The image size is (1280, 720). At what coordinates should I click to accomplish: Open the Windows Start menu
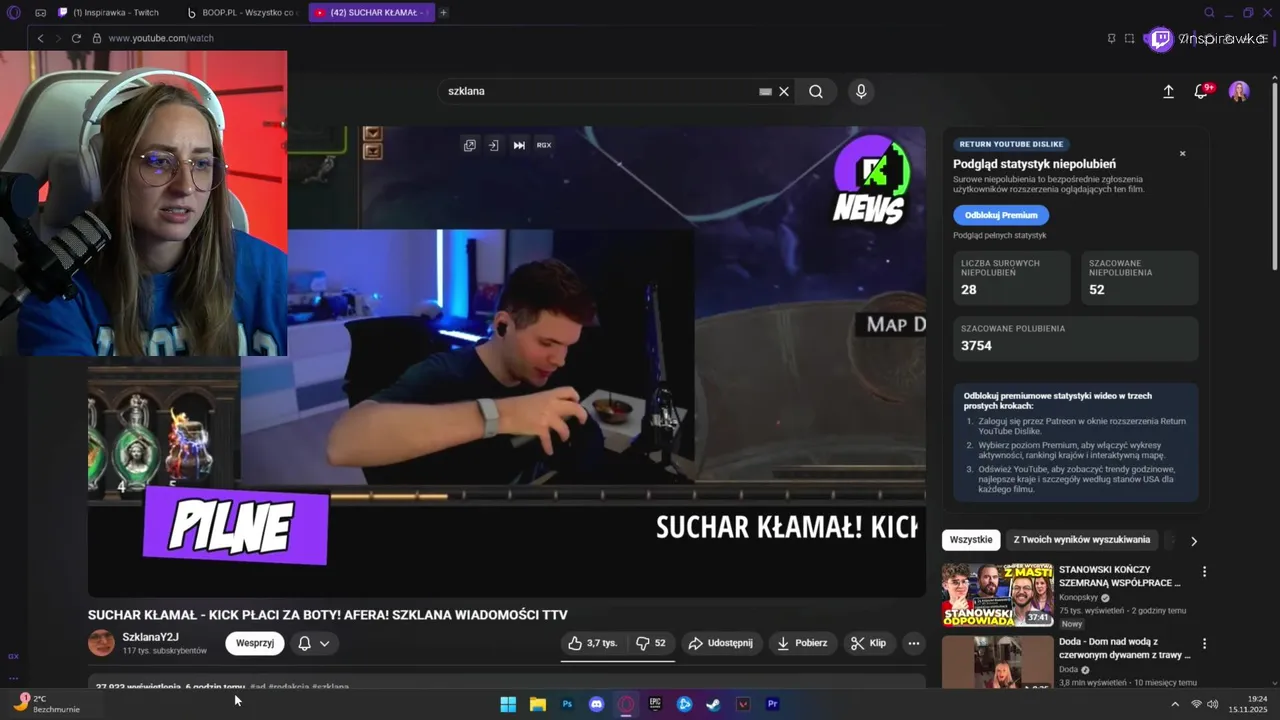pyautogui.click(x=508, y=704)
